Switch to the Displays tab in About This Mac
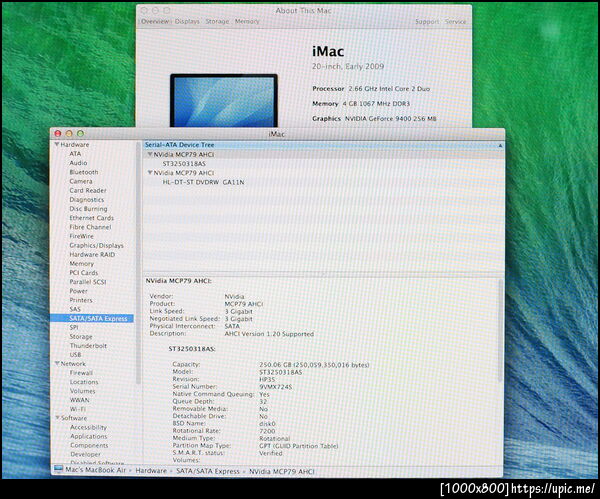This screenshot has height=499, width=600. click(x=187, y=21)
